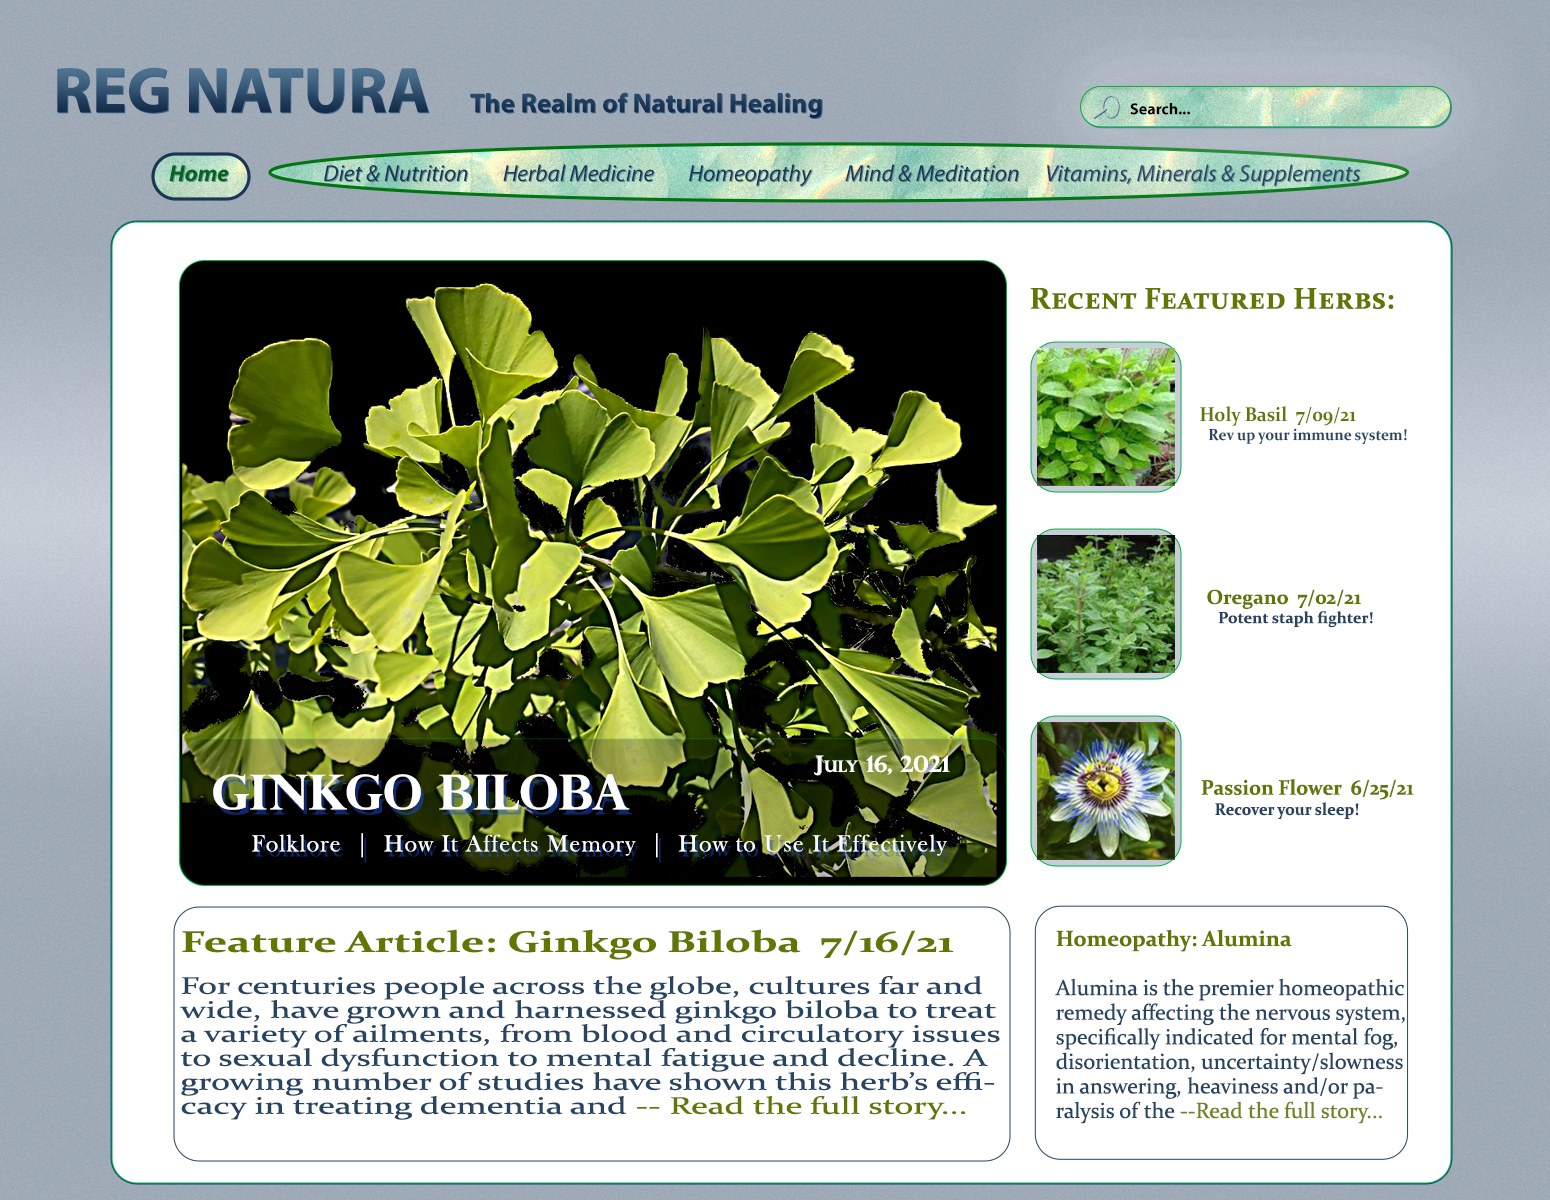The image size is (1550, 1200).
Task: Open the Herbal Medicine menu item
Action: [x=578, y=174]
